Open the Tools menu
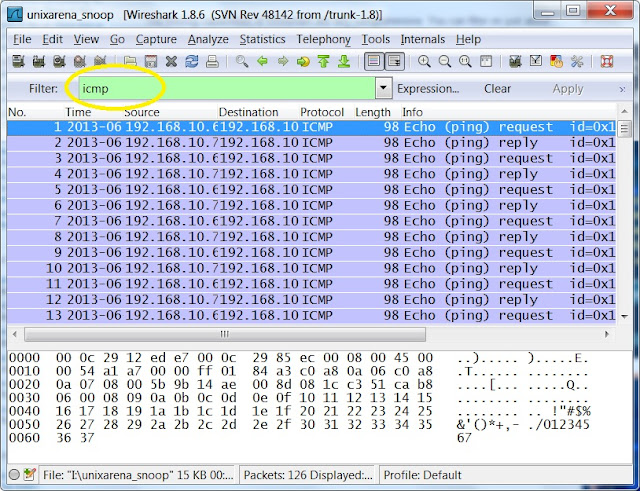 376,39
